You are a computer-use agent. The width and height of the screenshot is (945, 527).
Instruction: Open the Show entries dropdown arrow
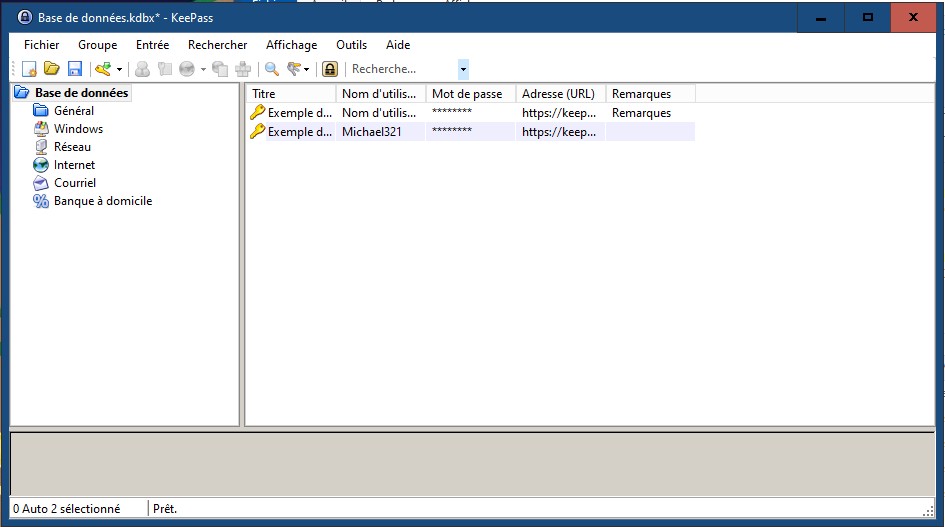[307, 69]
